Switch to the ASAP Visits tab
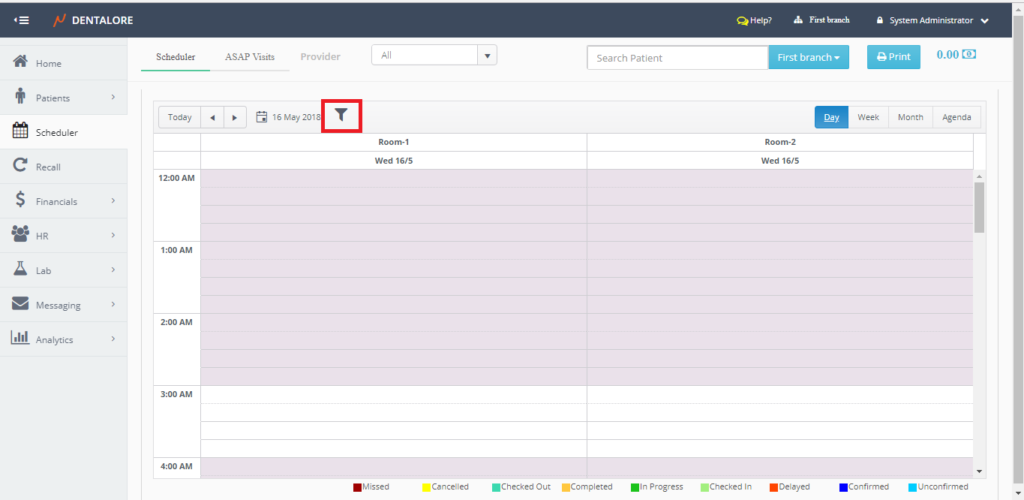1024x500 pixels. [248, 57]
